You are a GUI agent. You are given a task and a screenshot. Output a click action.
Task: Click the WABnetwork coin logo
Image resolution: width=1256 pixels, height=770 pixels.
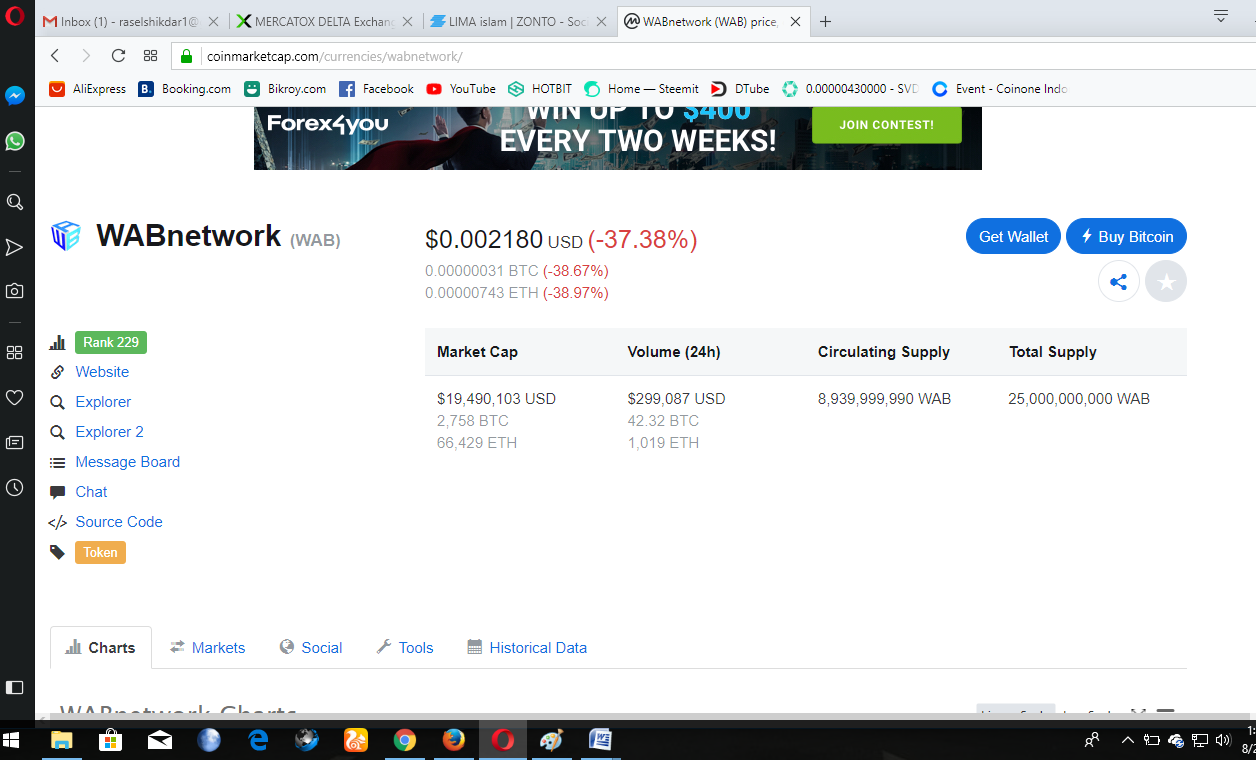point(65,236)
